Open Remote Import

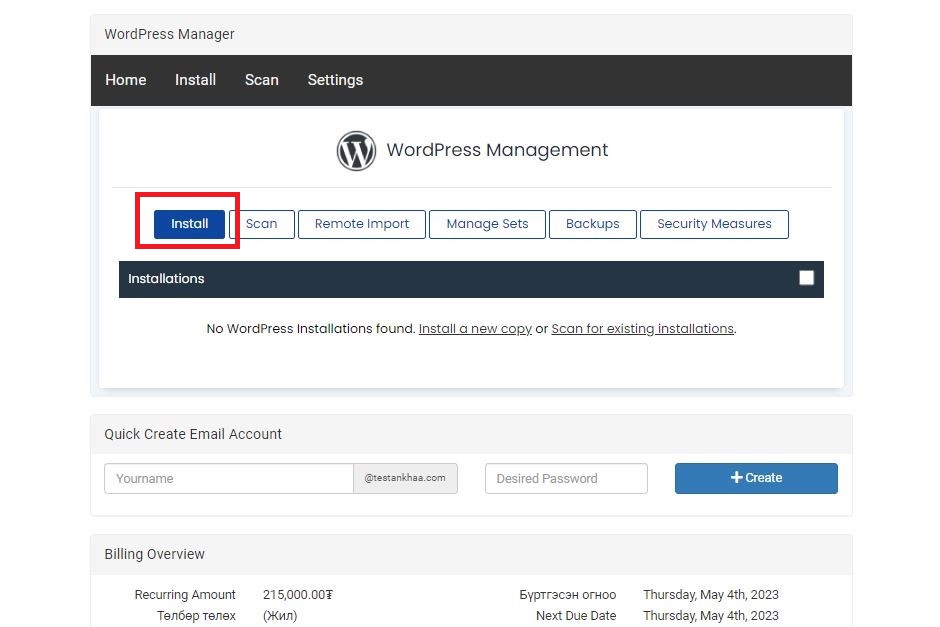(x=361, y=224)
